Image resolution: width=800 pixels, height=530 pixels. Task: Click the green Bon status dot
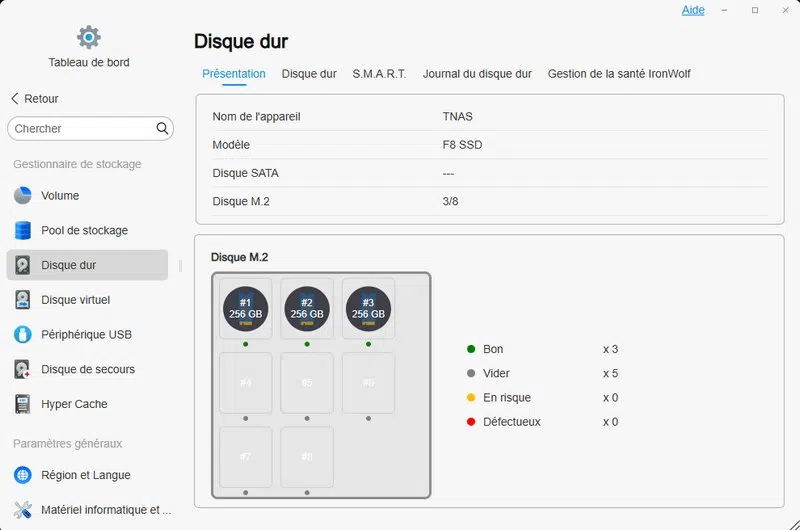point(471,349)
